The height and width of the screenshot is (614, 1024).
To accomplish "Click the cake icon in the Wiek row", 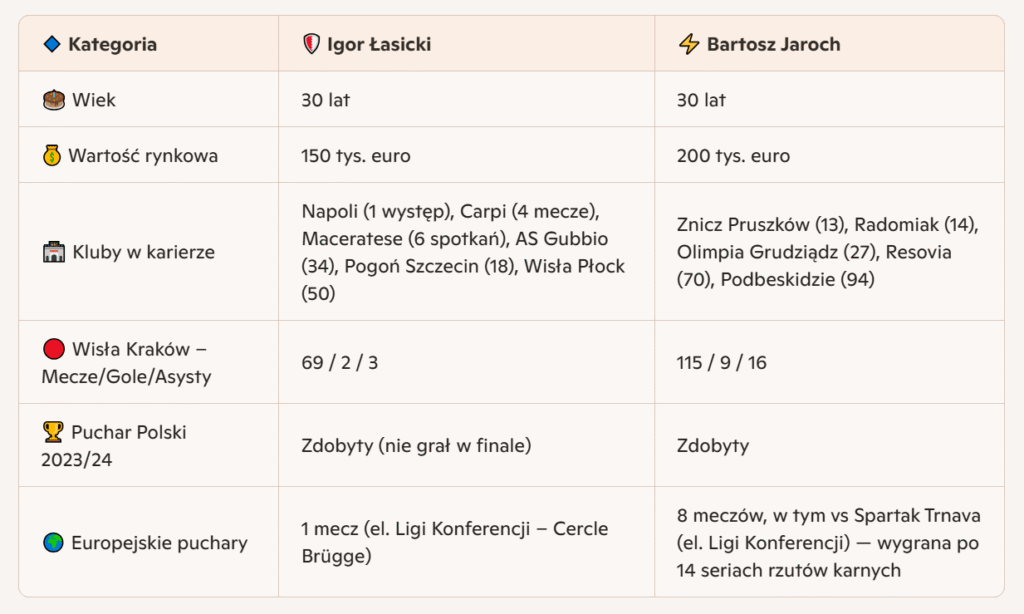I will pos(54,100).
